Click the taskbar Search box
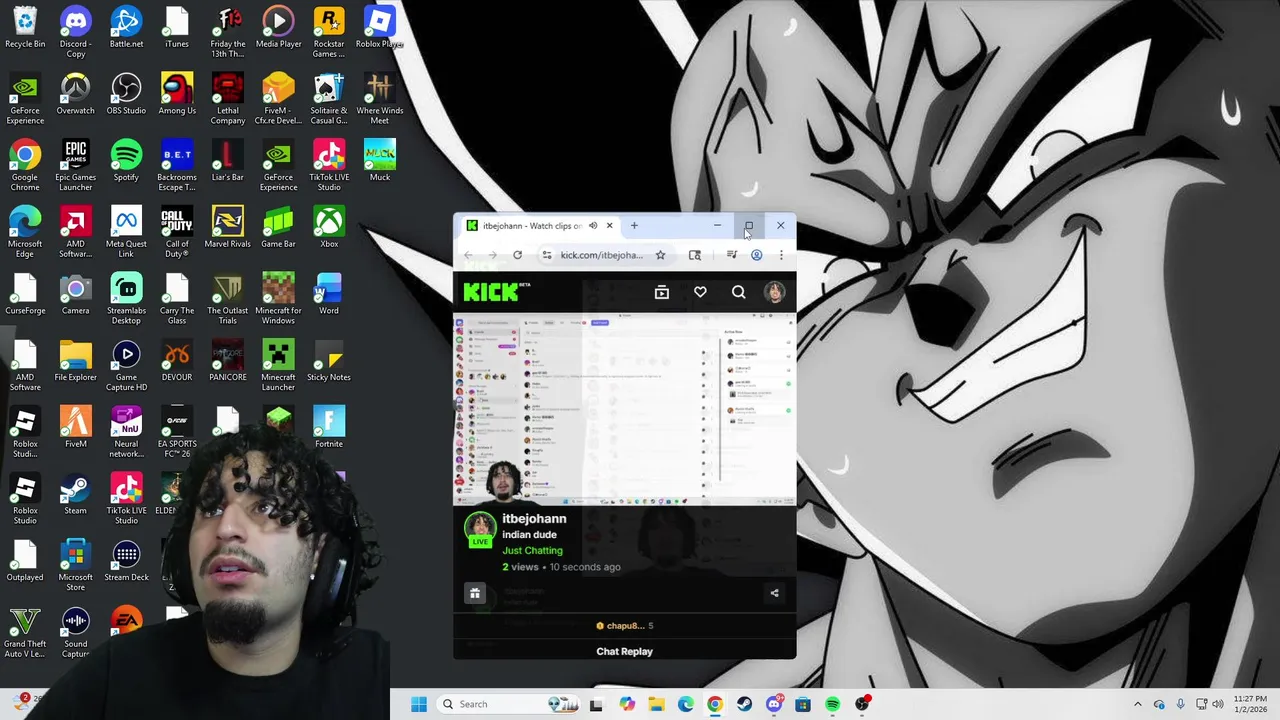 (508, 704)
